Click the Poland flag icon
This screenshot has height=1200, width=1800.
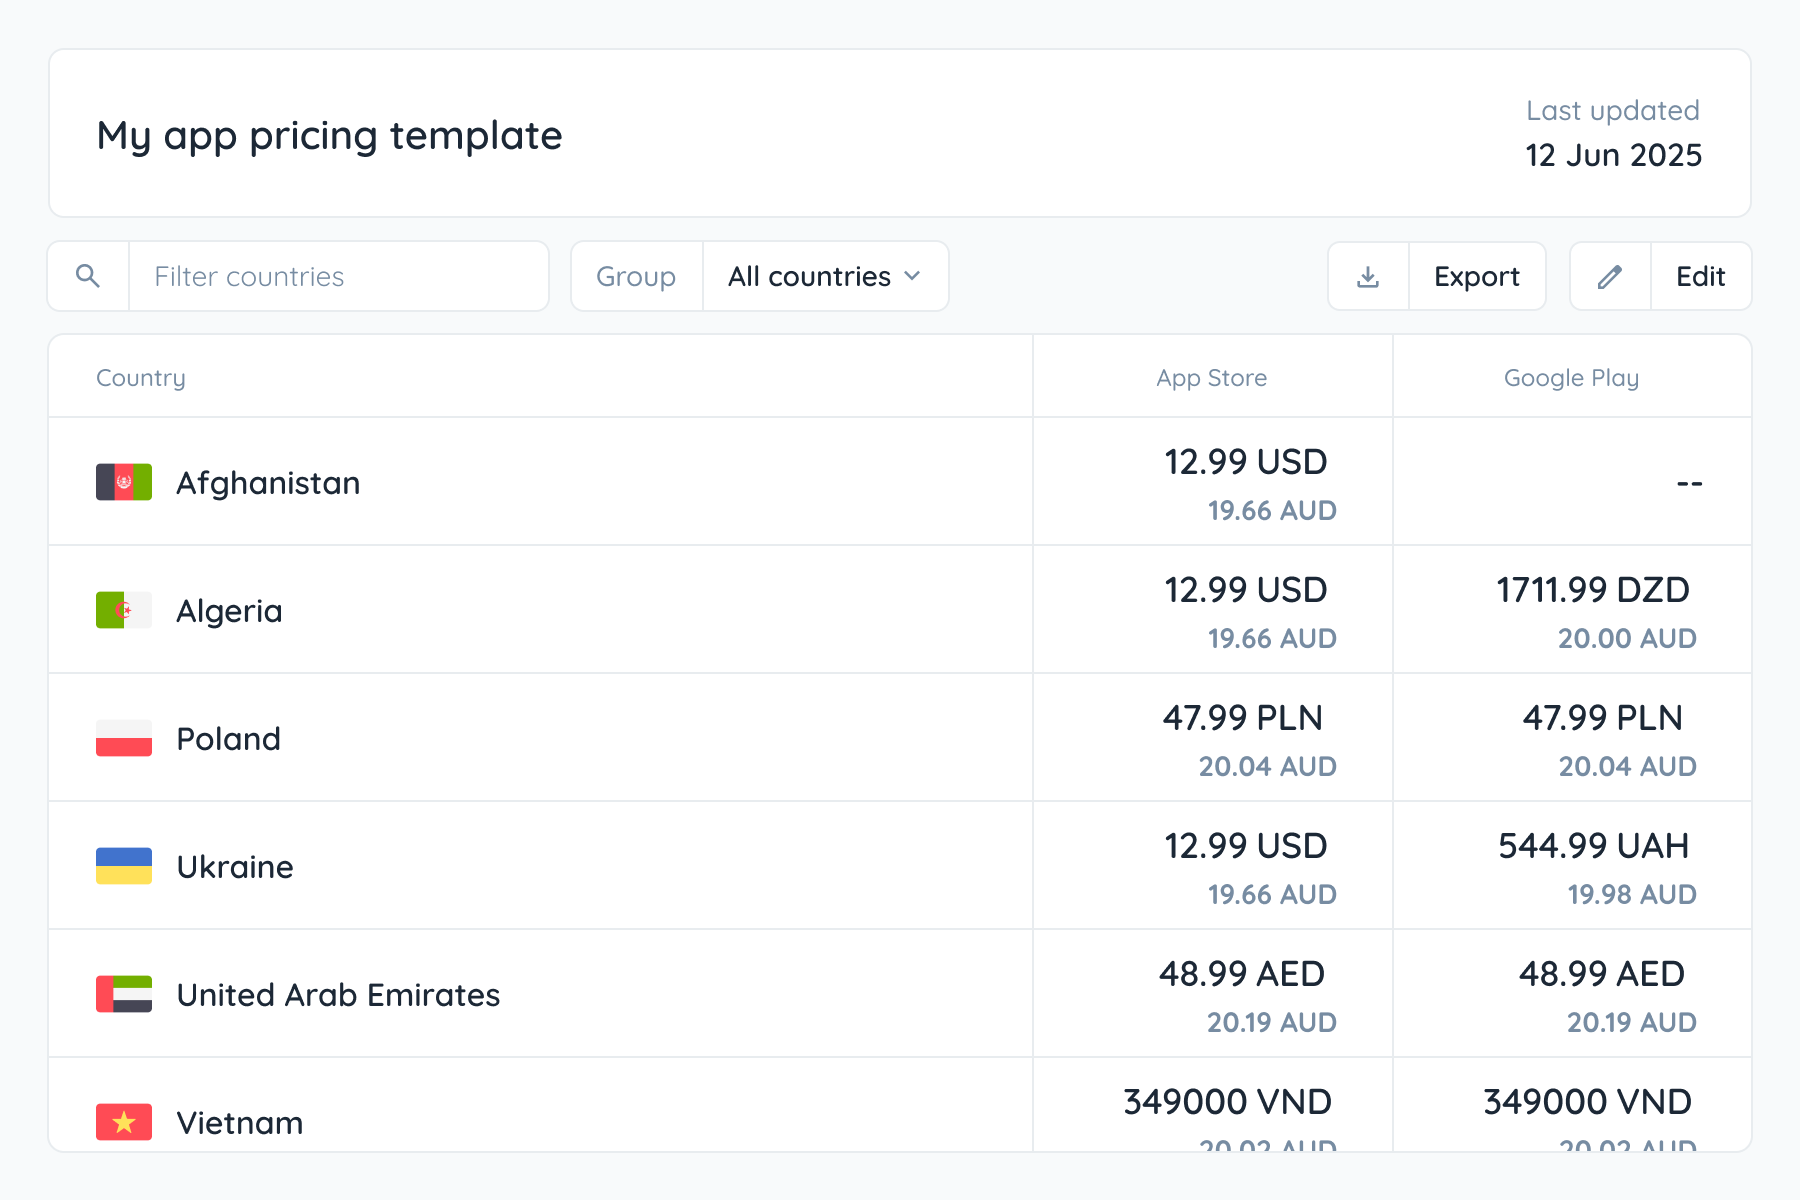pyautogui.click(x=124, y=738)
